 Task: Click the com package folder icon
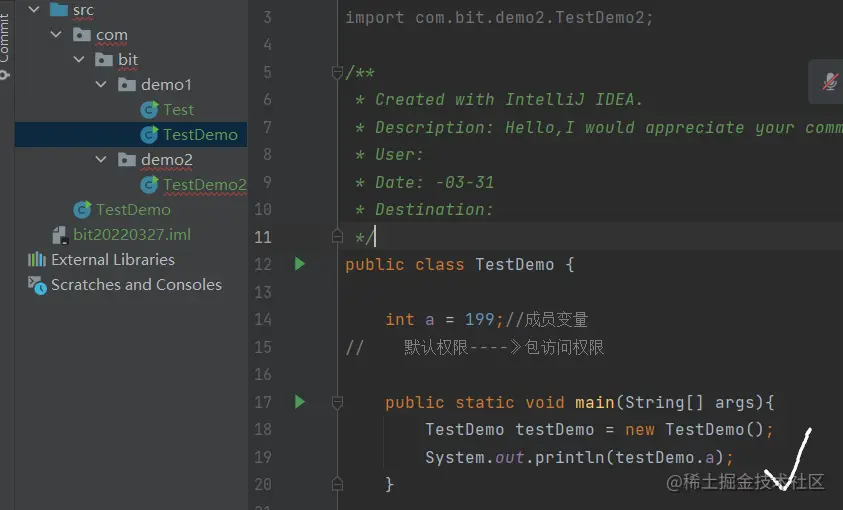[82, 34]
